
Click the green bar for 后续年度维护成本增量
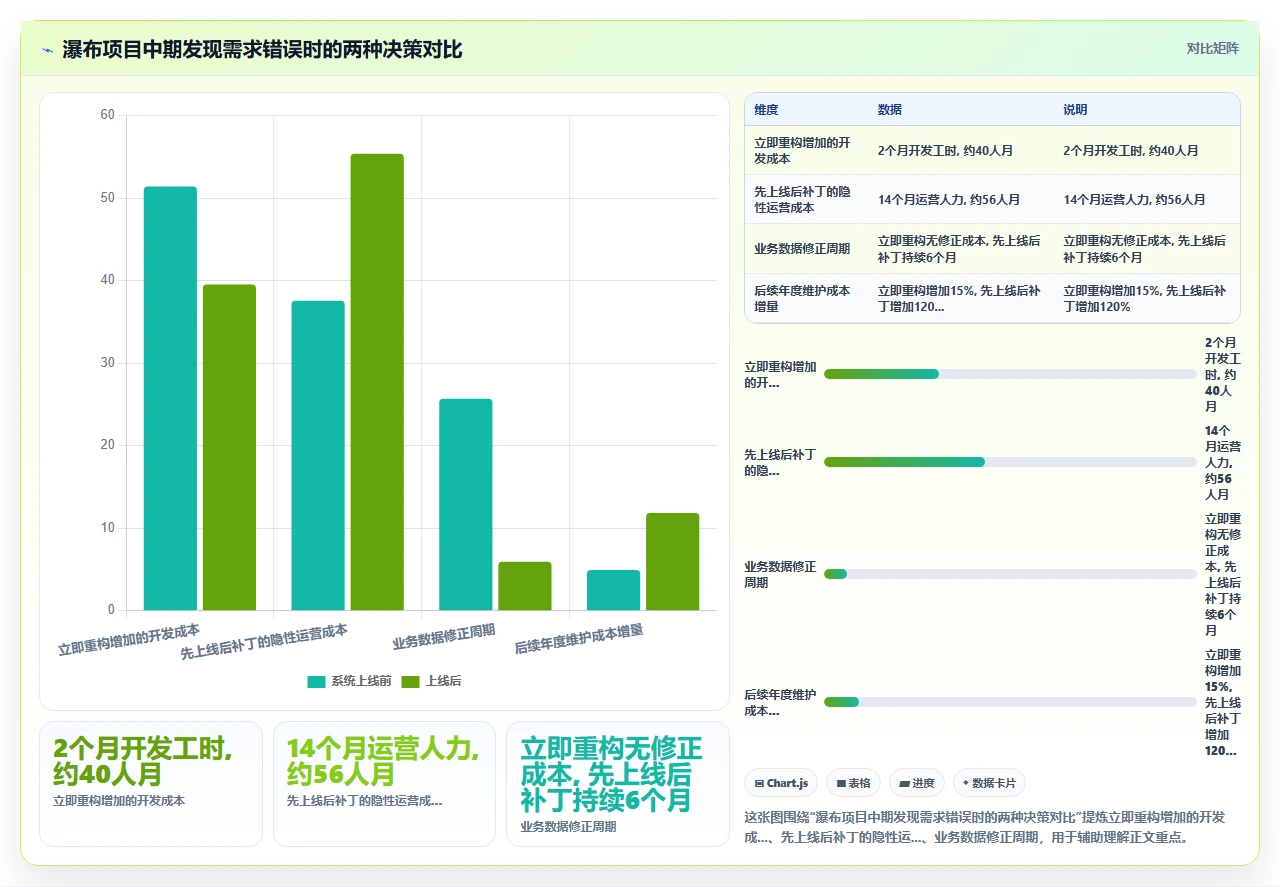click(672, 561)
